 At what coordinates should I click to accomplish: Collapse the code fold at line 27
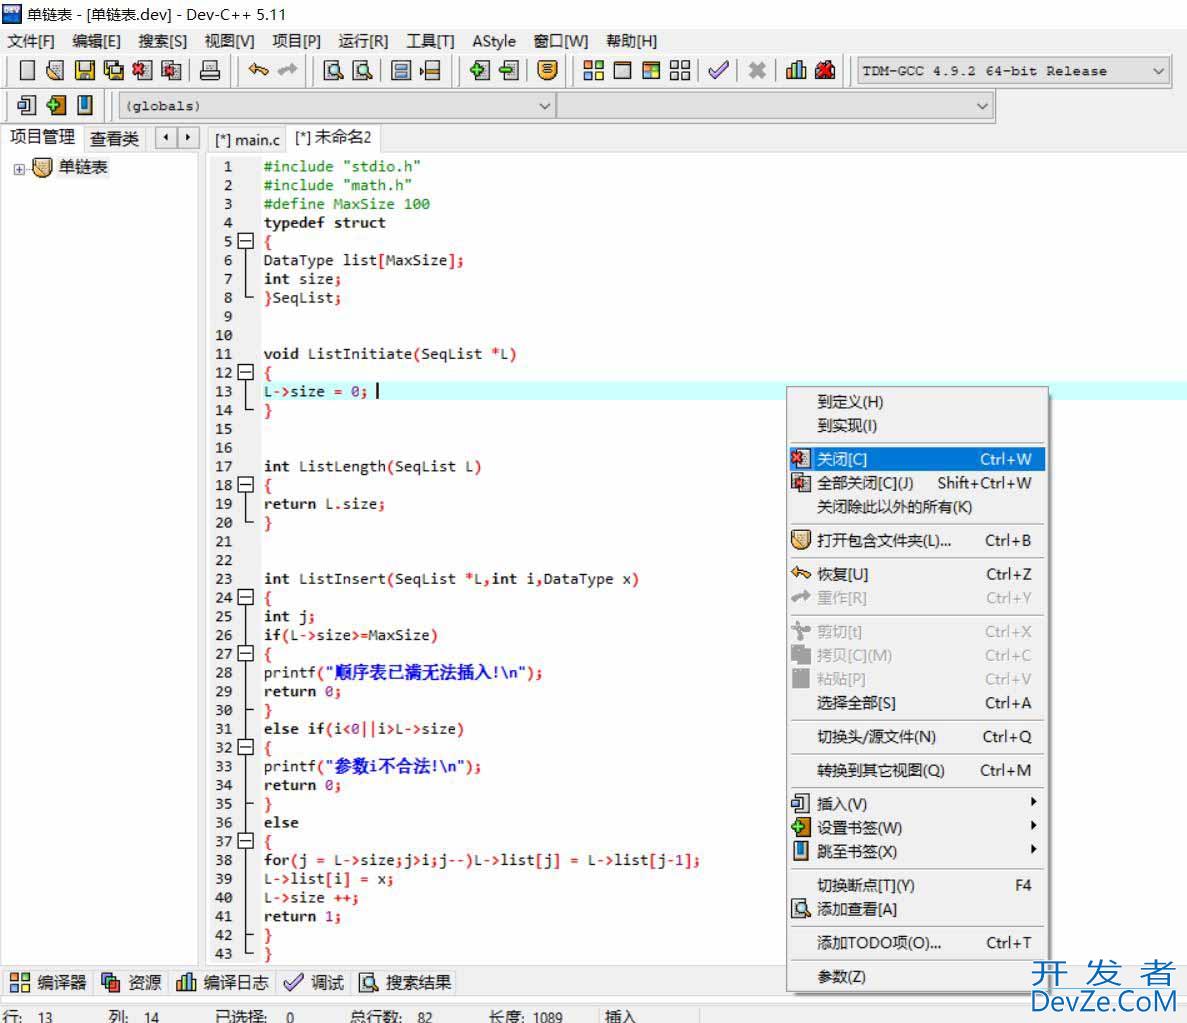pyautogui.click(x=245, y=653)
